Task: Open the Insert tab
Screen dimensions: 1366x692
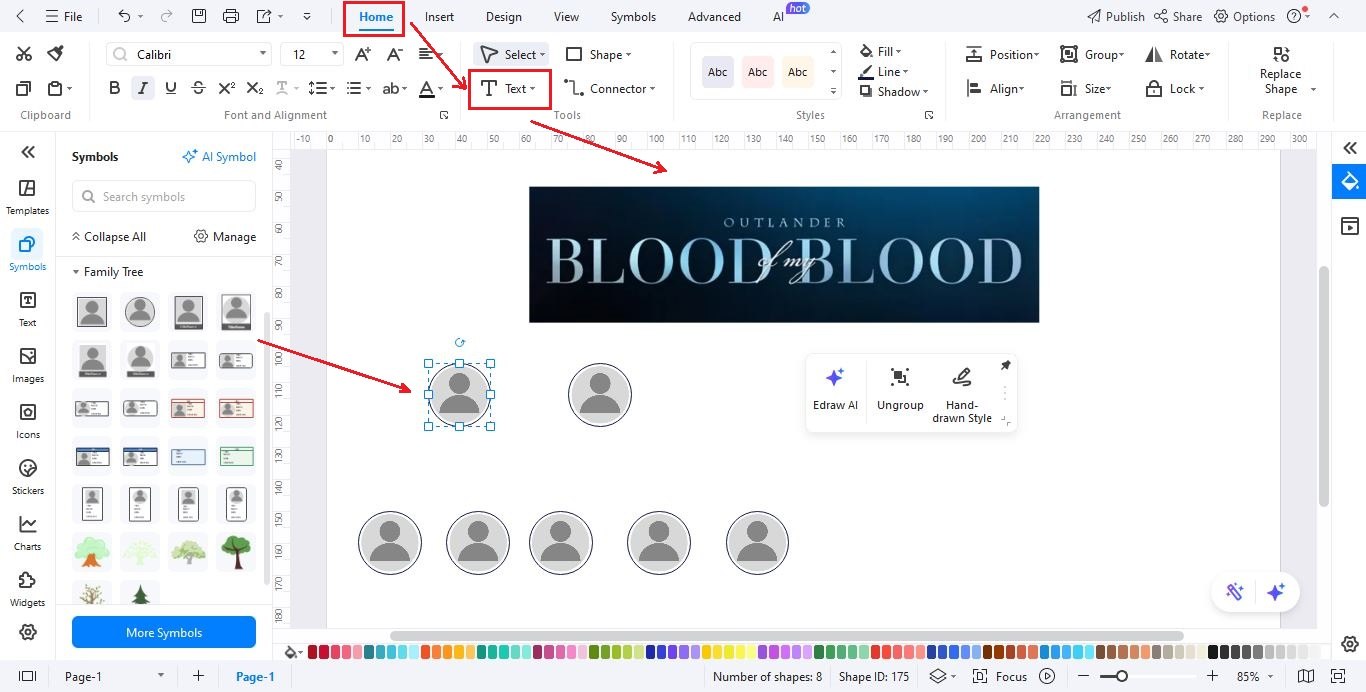Action: pyautogui.click(x=439, y=16)
